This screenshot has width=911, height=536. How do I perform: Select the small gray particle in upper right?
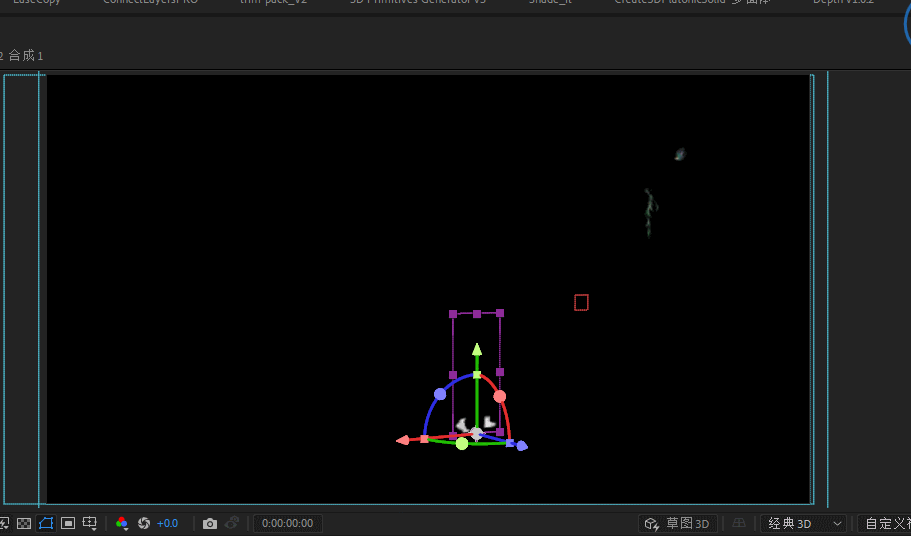coord(680,154)
